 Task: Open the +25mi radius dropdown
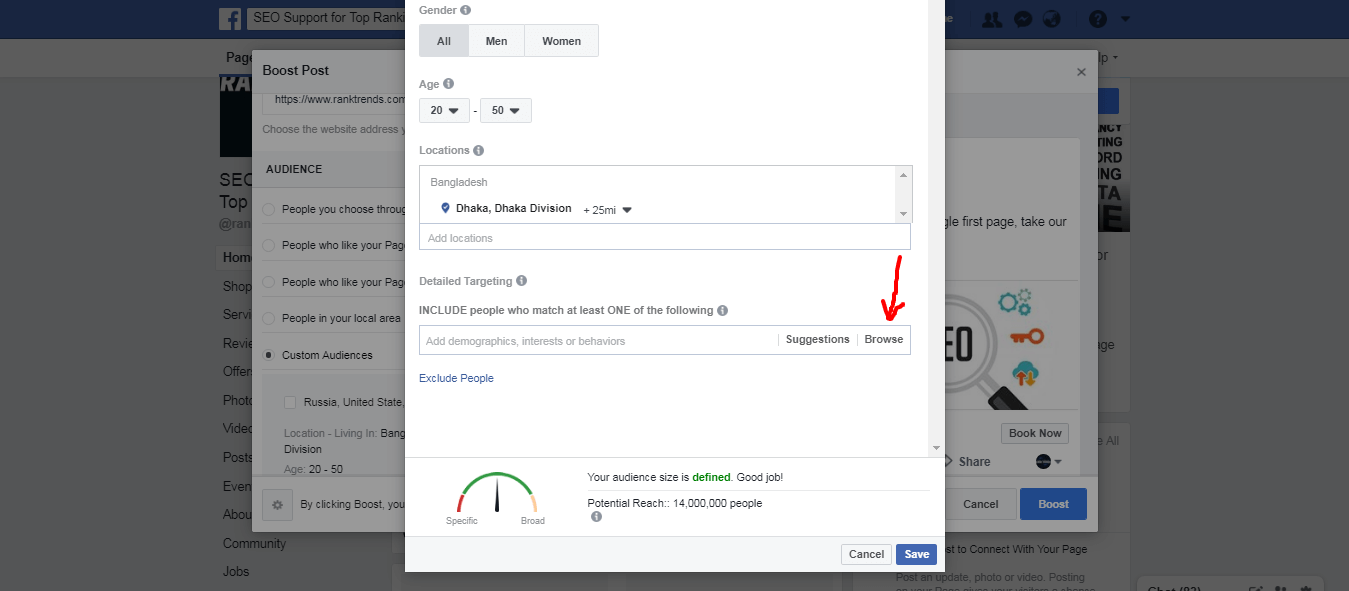pyautogui.click(x=608, y=210)
